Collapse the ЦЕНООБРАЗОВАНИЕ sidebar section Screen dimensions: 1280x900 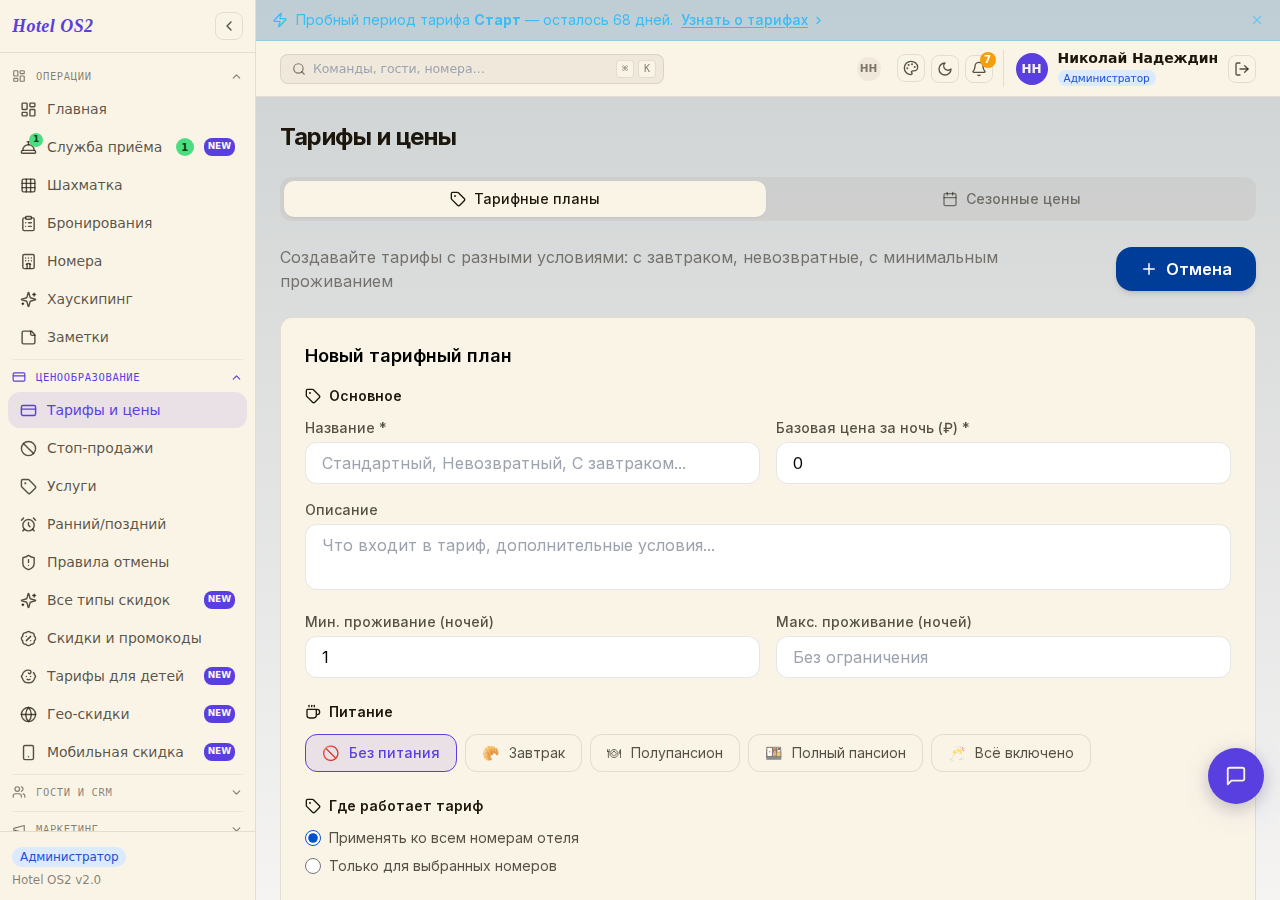(x=127, y=377)
